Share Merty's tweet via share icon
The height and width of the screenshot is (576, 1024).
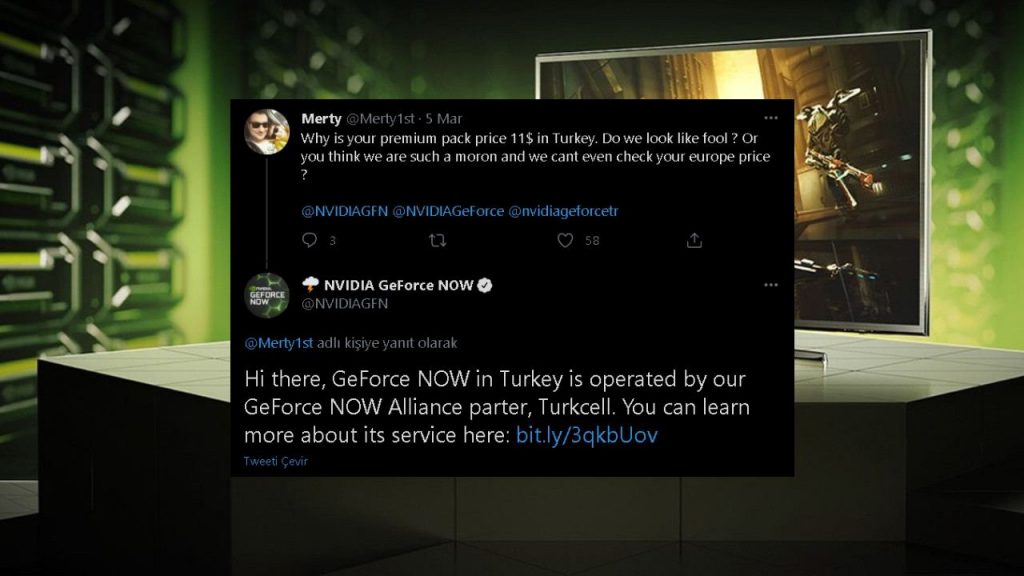coord(694,240)
